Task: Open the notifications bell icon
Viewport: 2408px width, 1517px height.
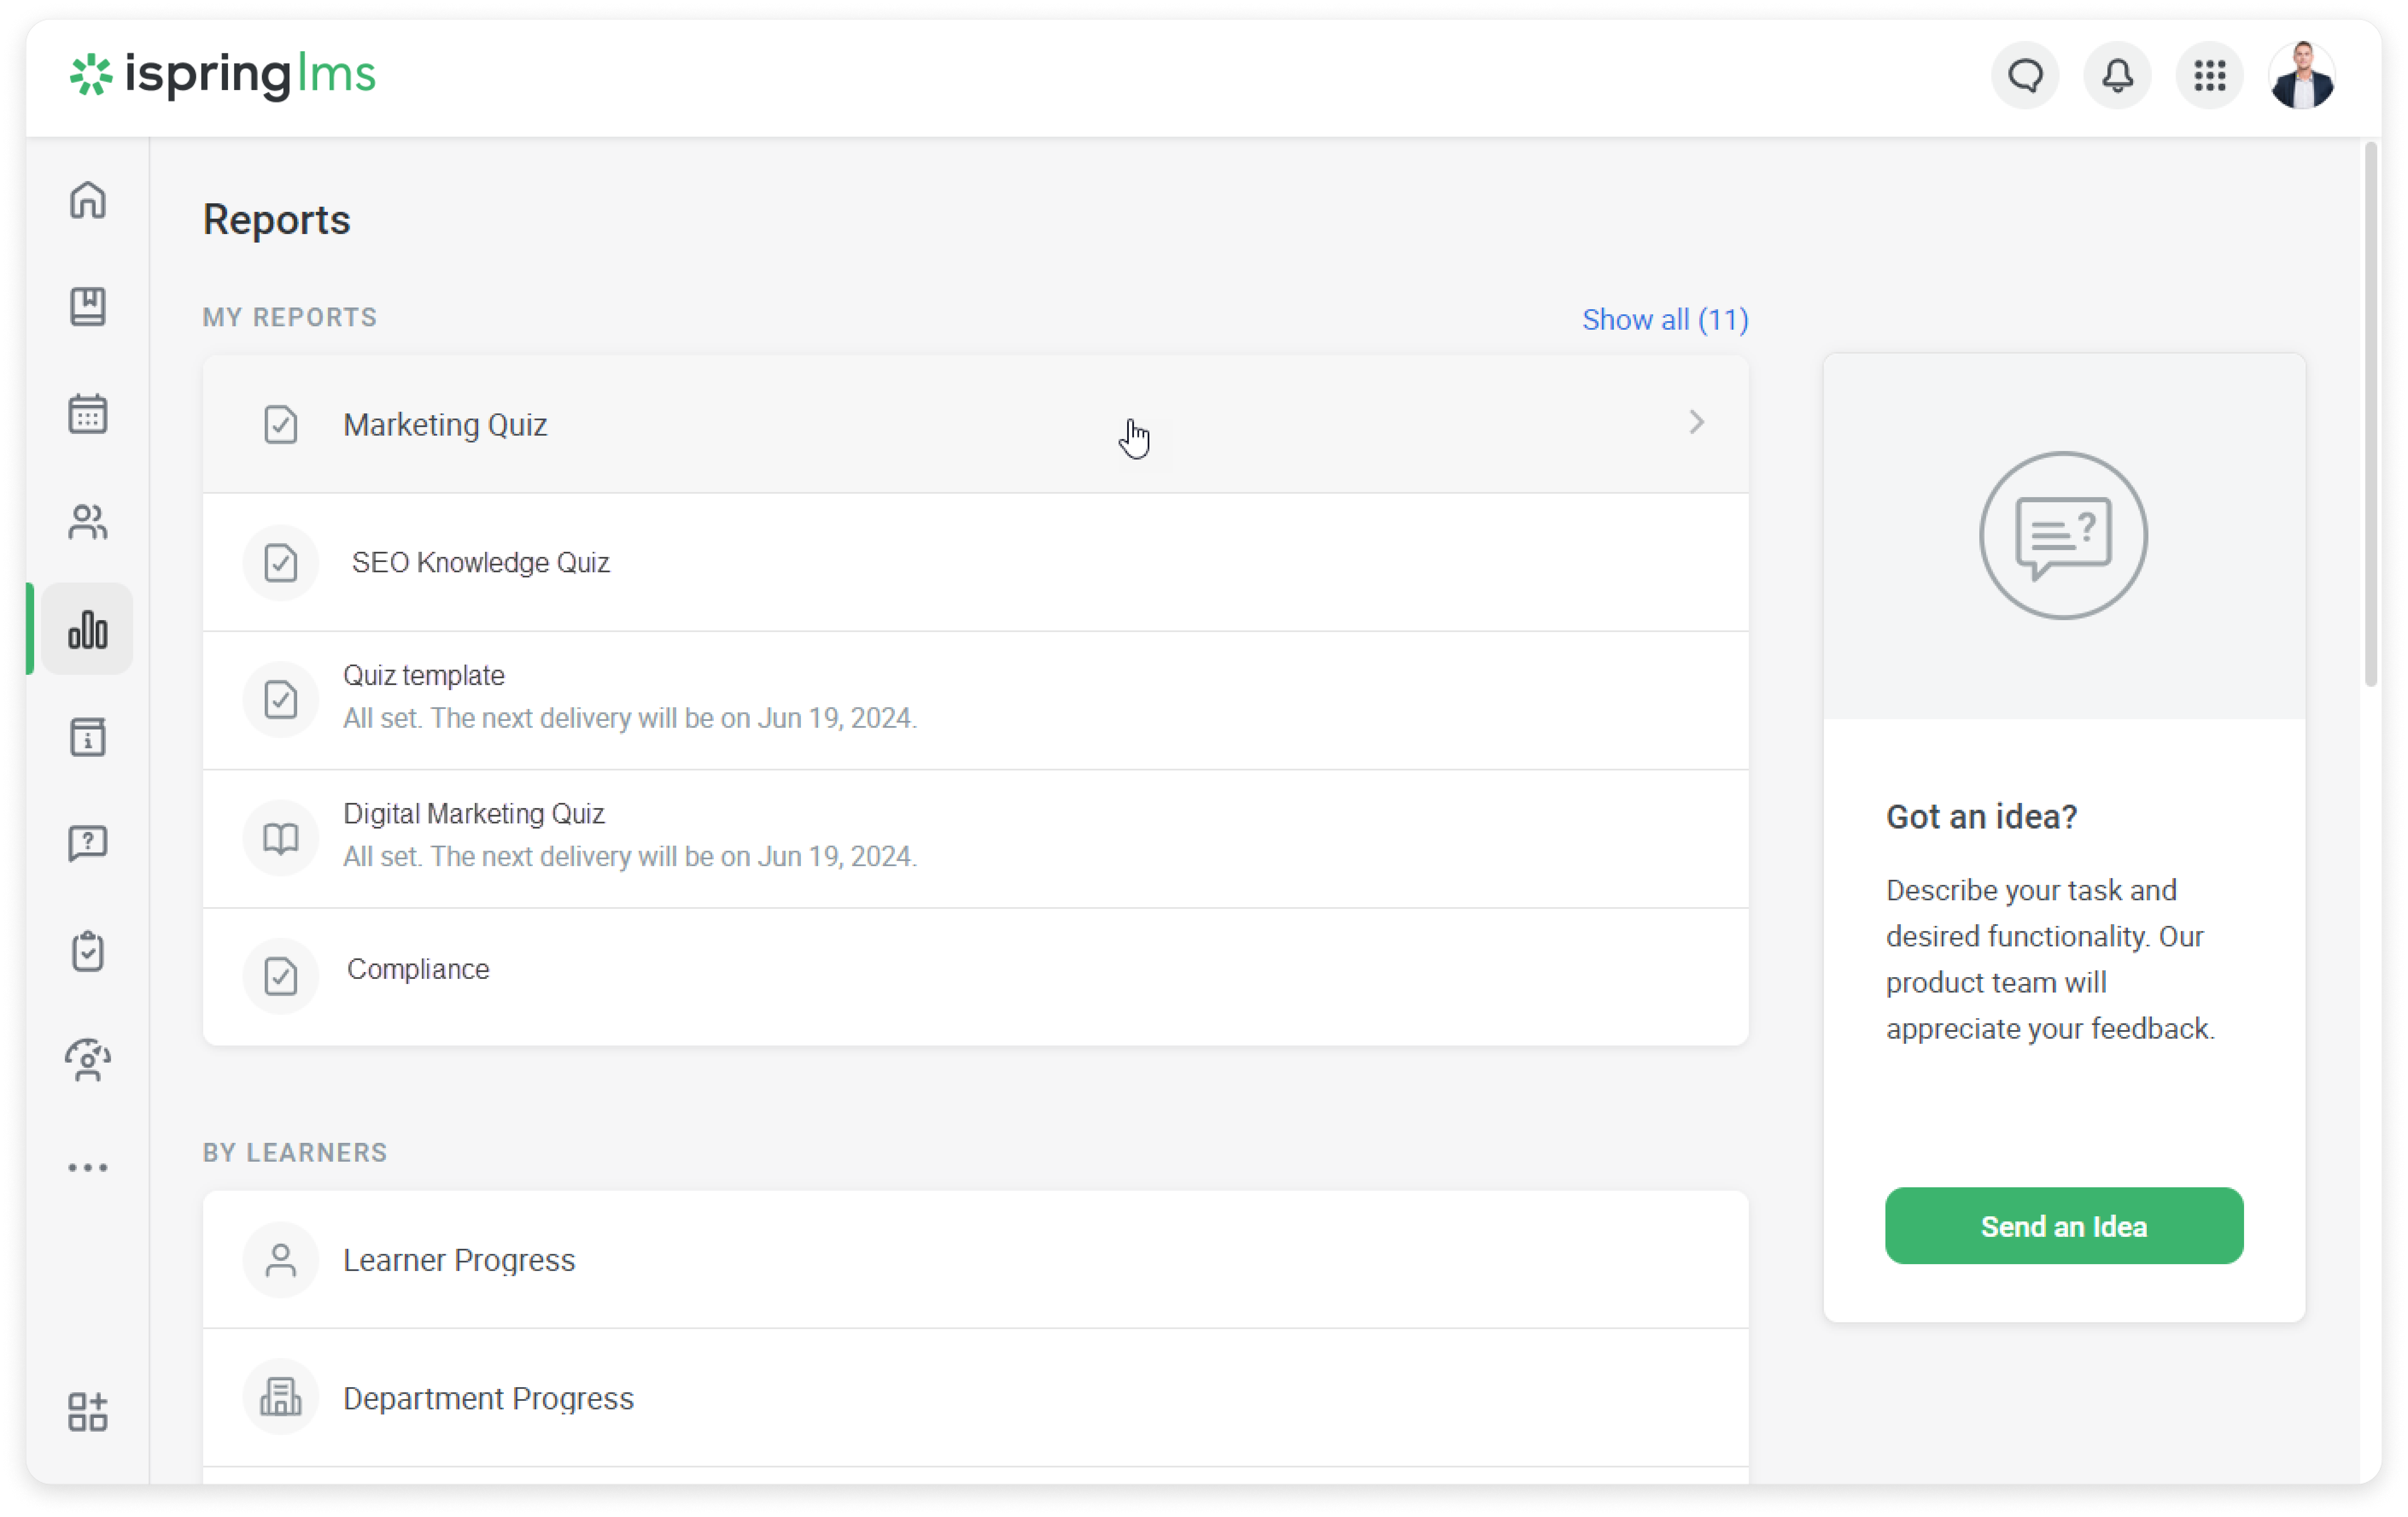Action: (2117, 76)
